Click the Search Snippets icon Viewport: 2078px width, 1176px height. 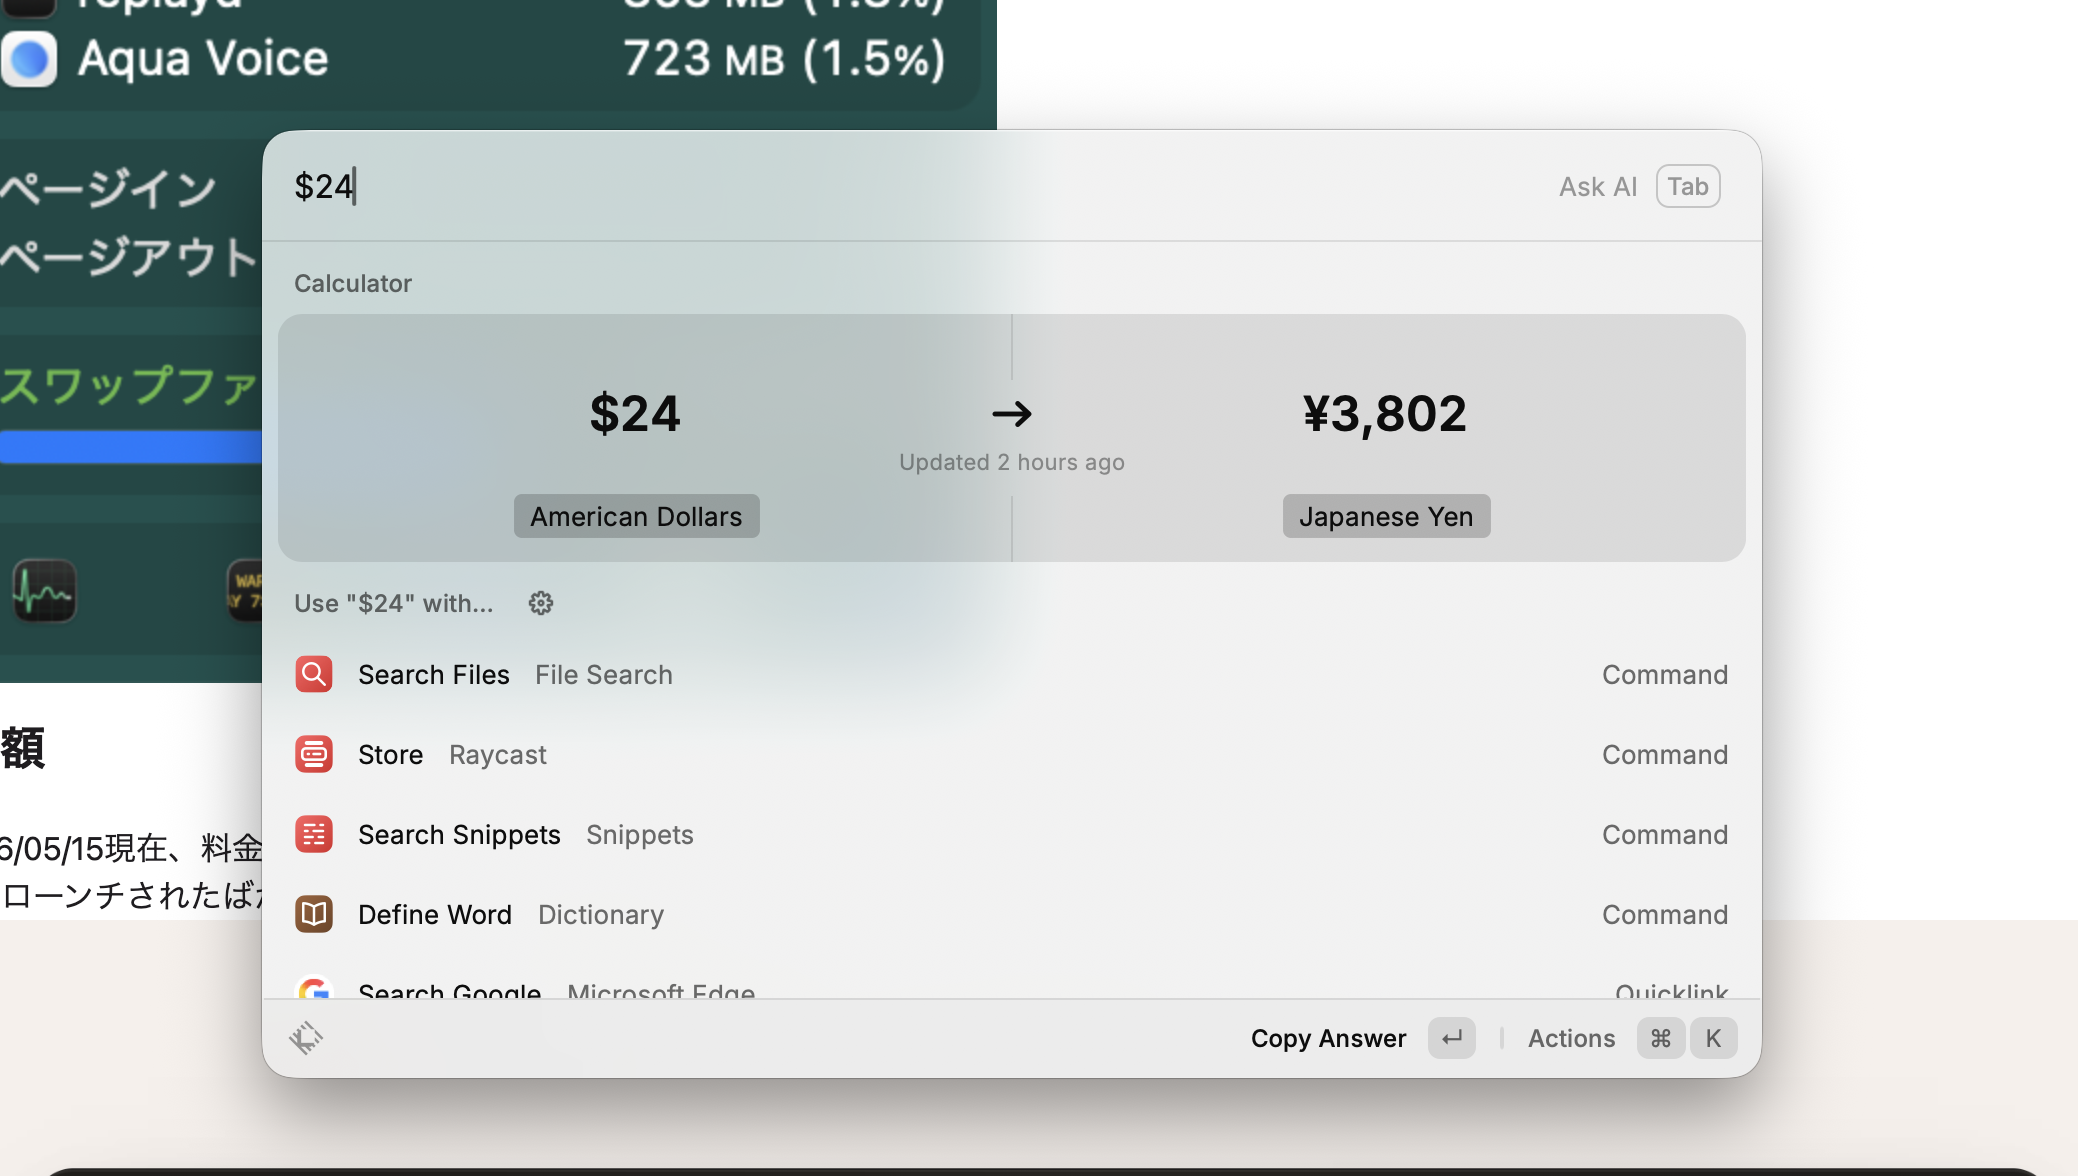coord(314,835)
